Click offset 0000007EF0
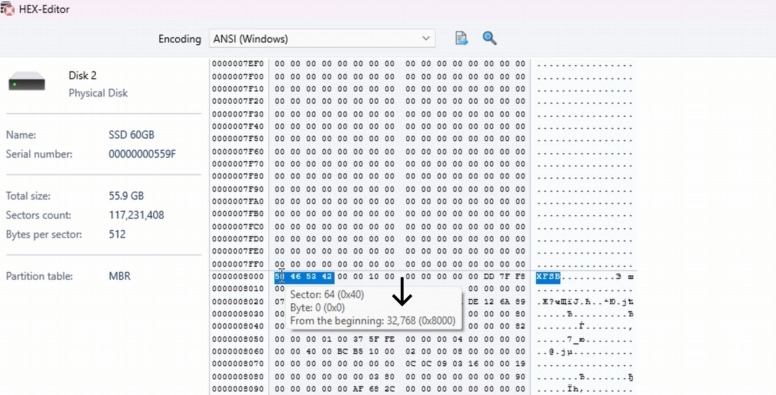This screenshot has width=776, height=395. click(238, 64)
